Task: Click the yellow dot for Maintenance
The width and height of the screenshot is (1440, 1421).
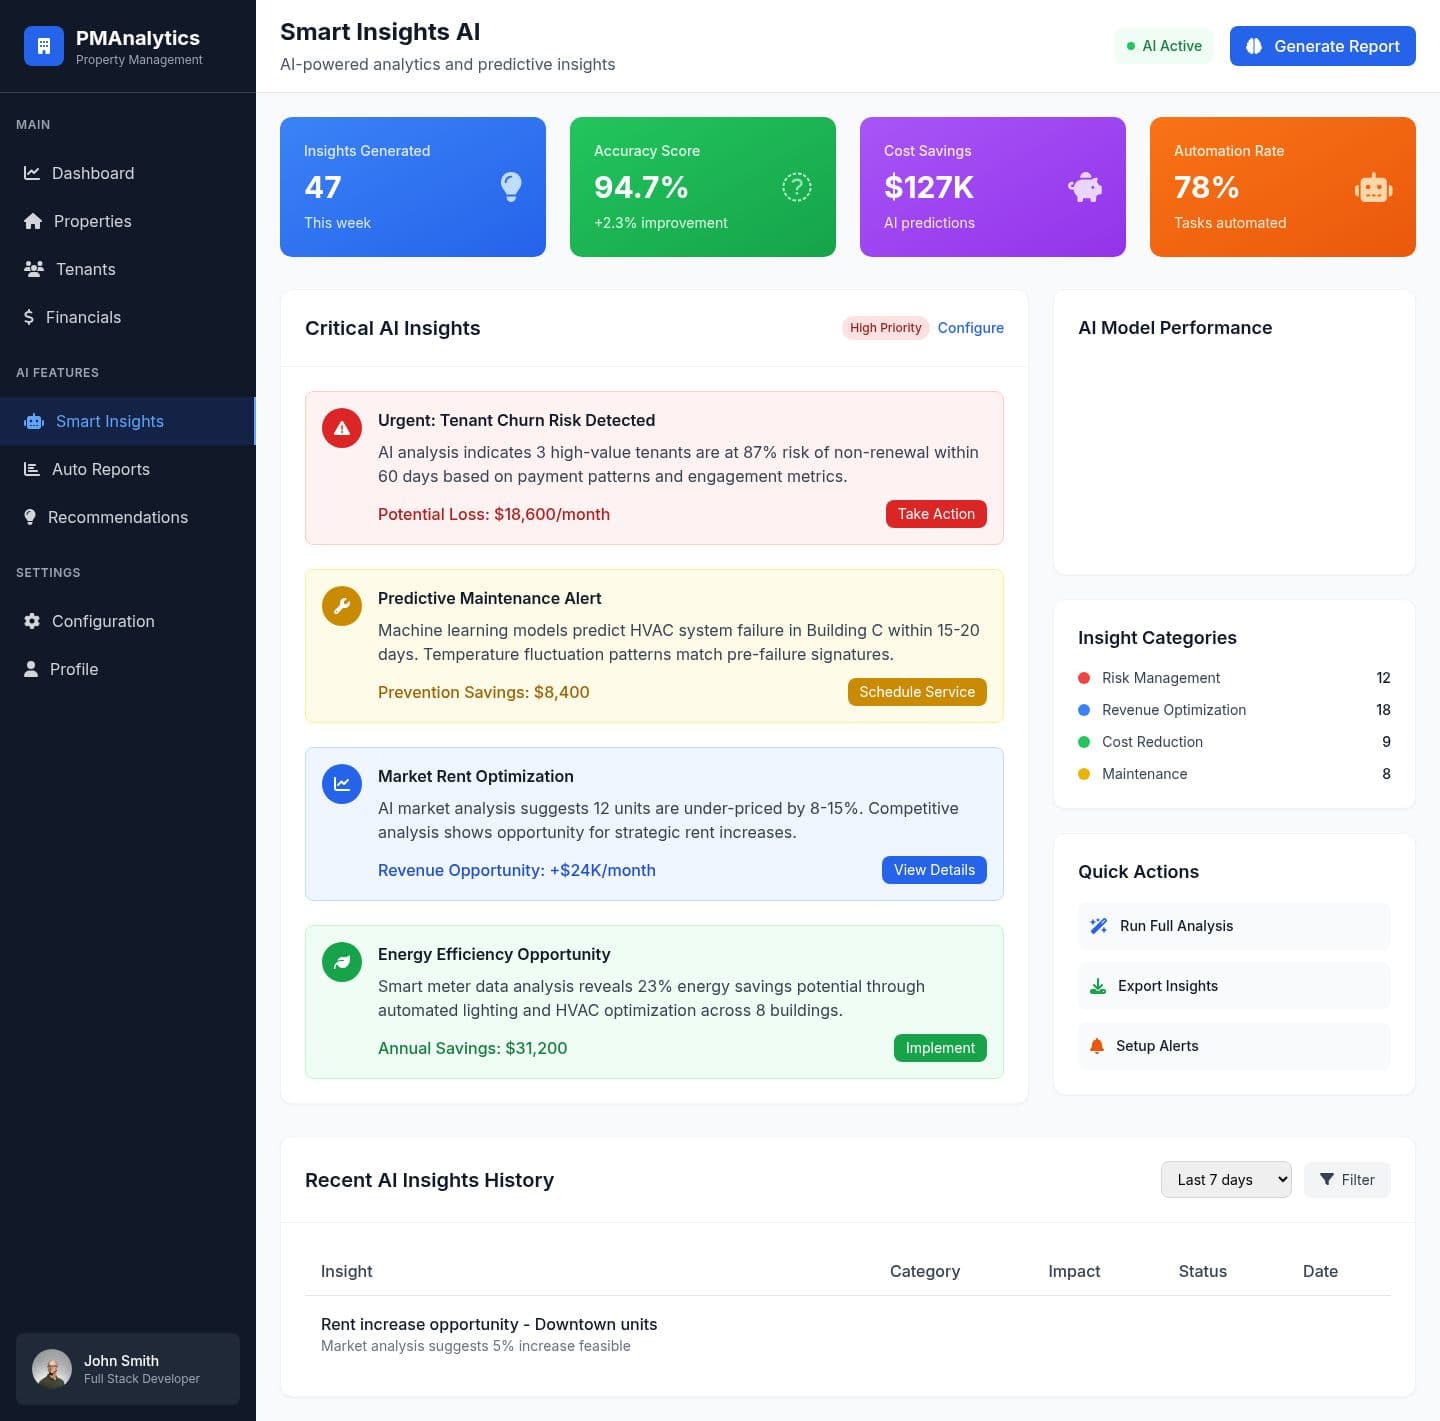Action: (1084, 774)
